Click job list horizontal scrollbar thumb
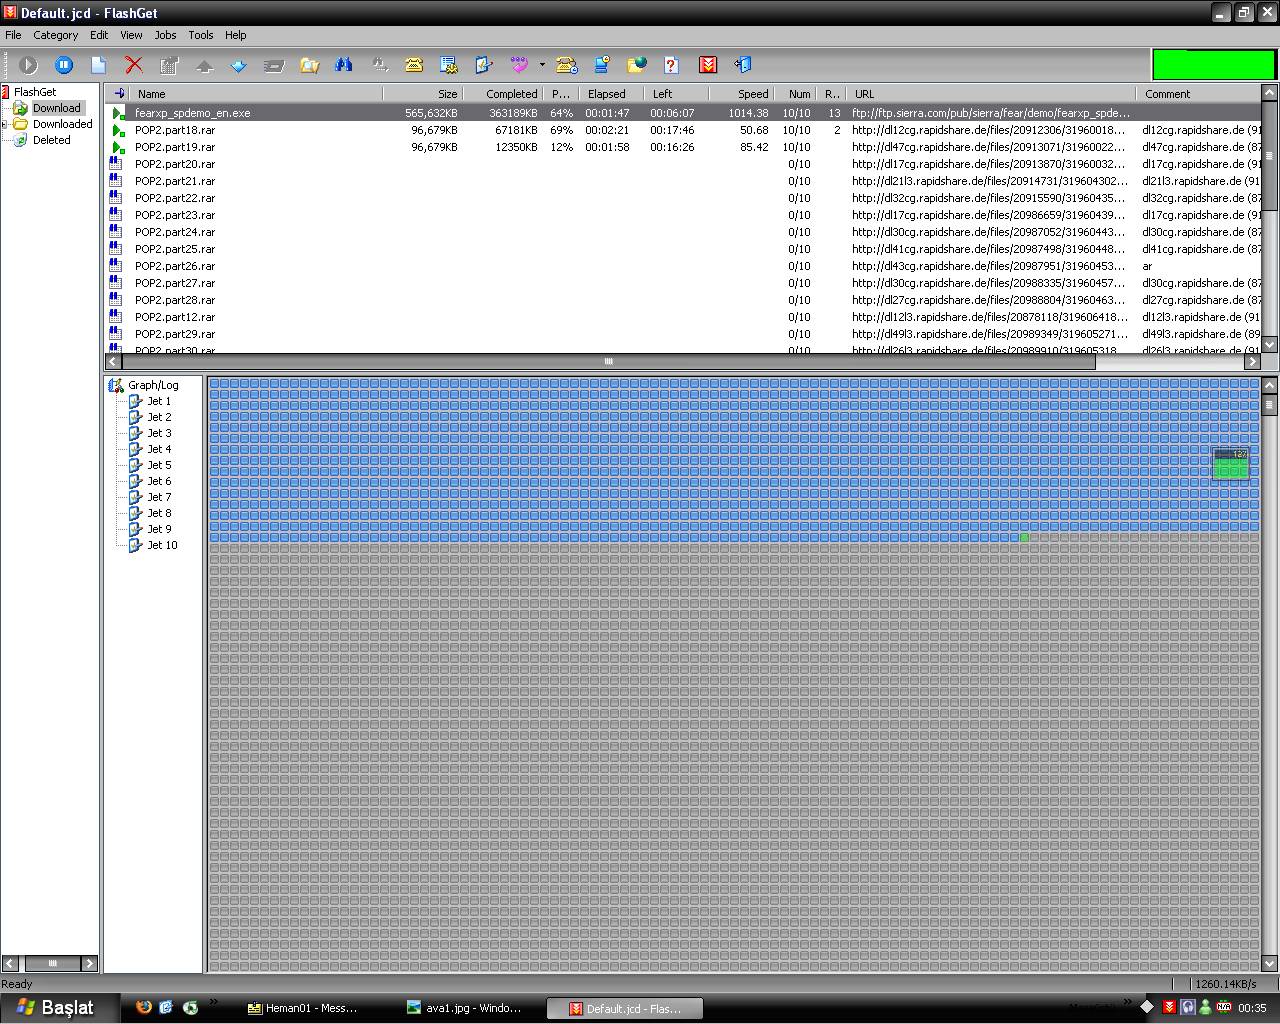This screenshot has width=1280, height=1024. (x=608, y=362)
